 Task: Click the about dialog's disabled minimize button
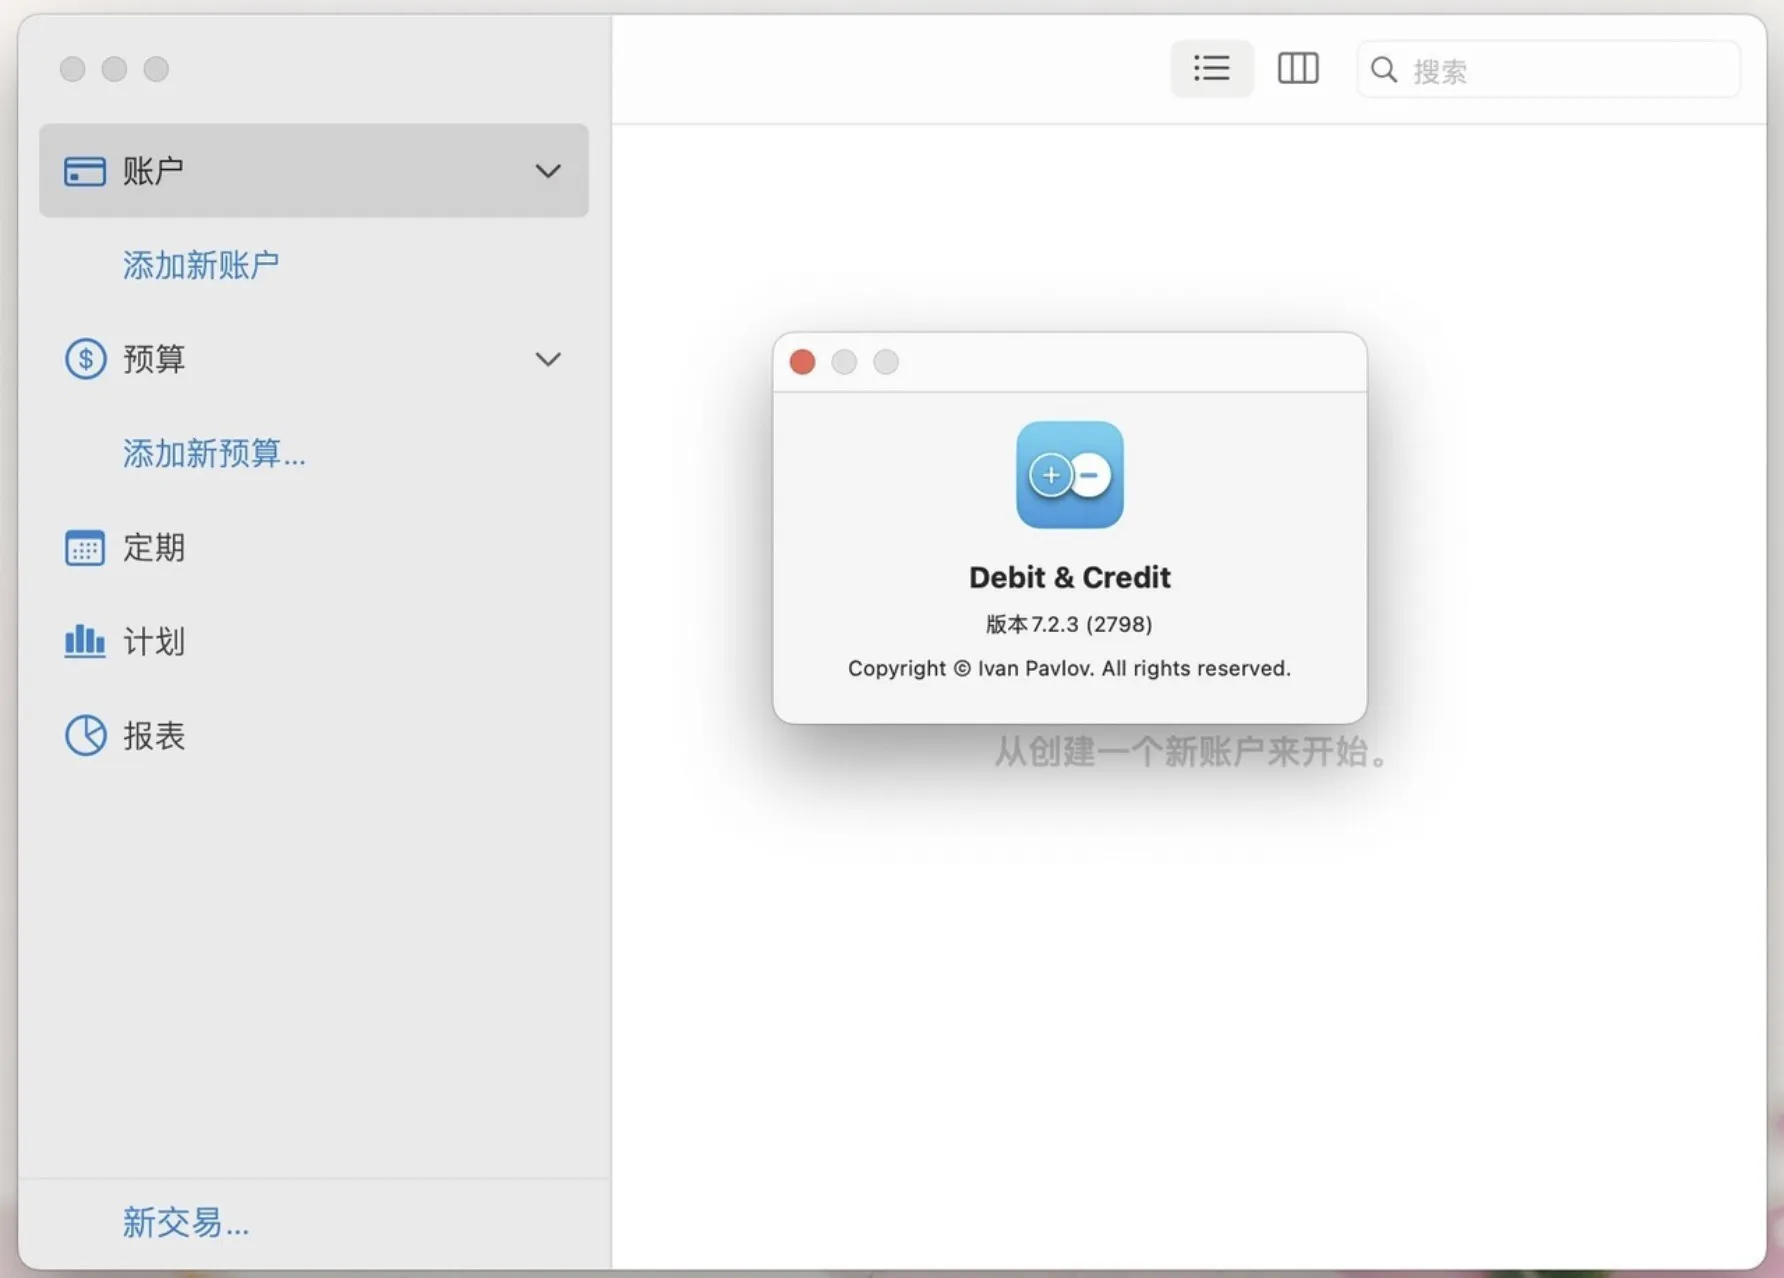[844, 362]
